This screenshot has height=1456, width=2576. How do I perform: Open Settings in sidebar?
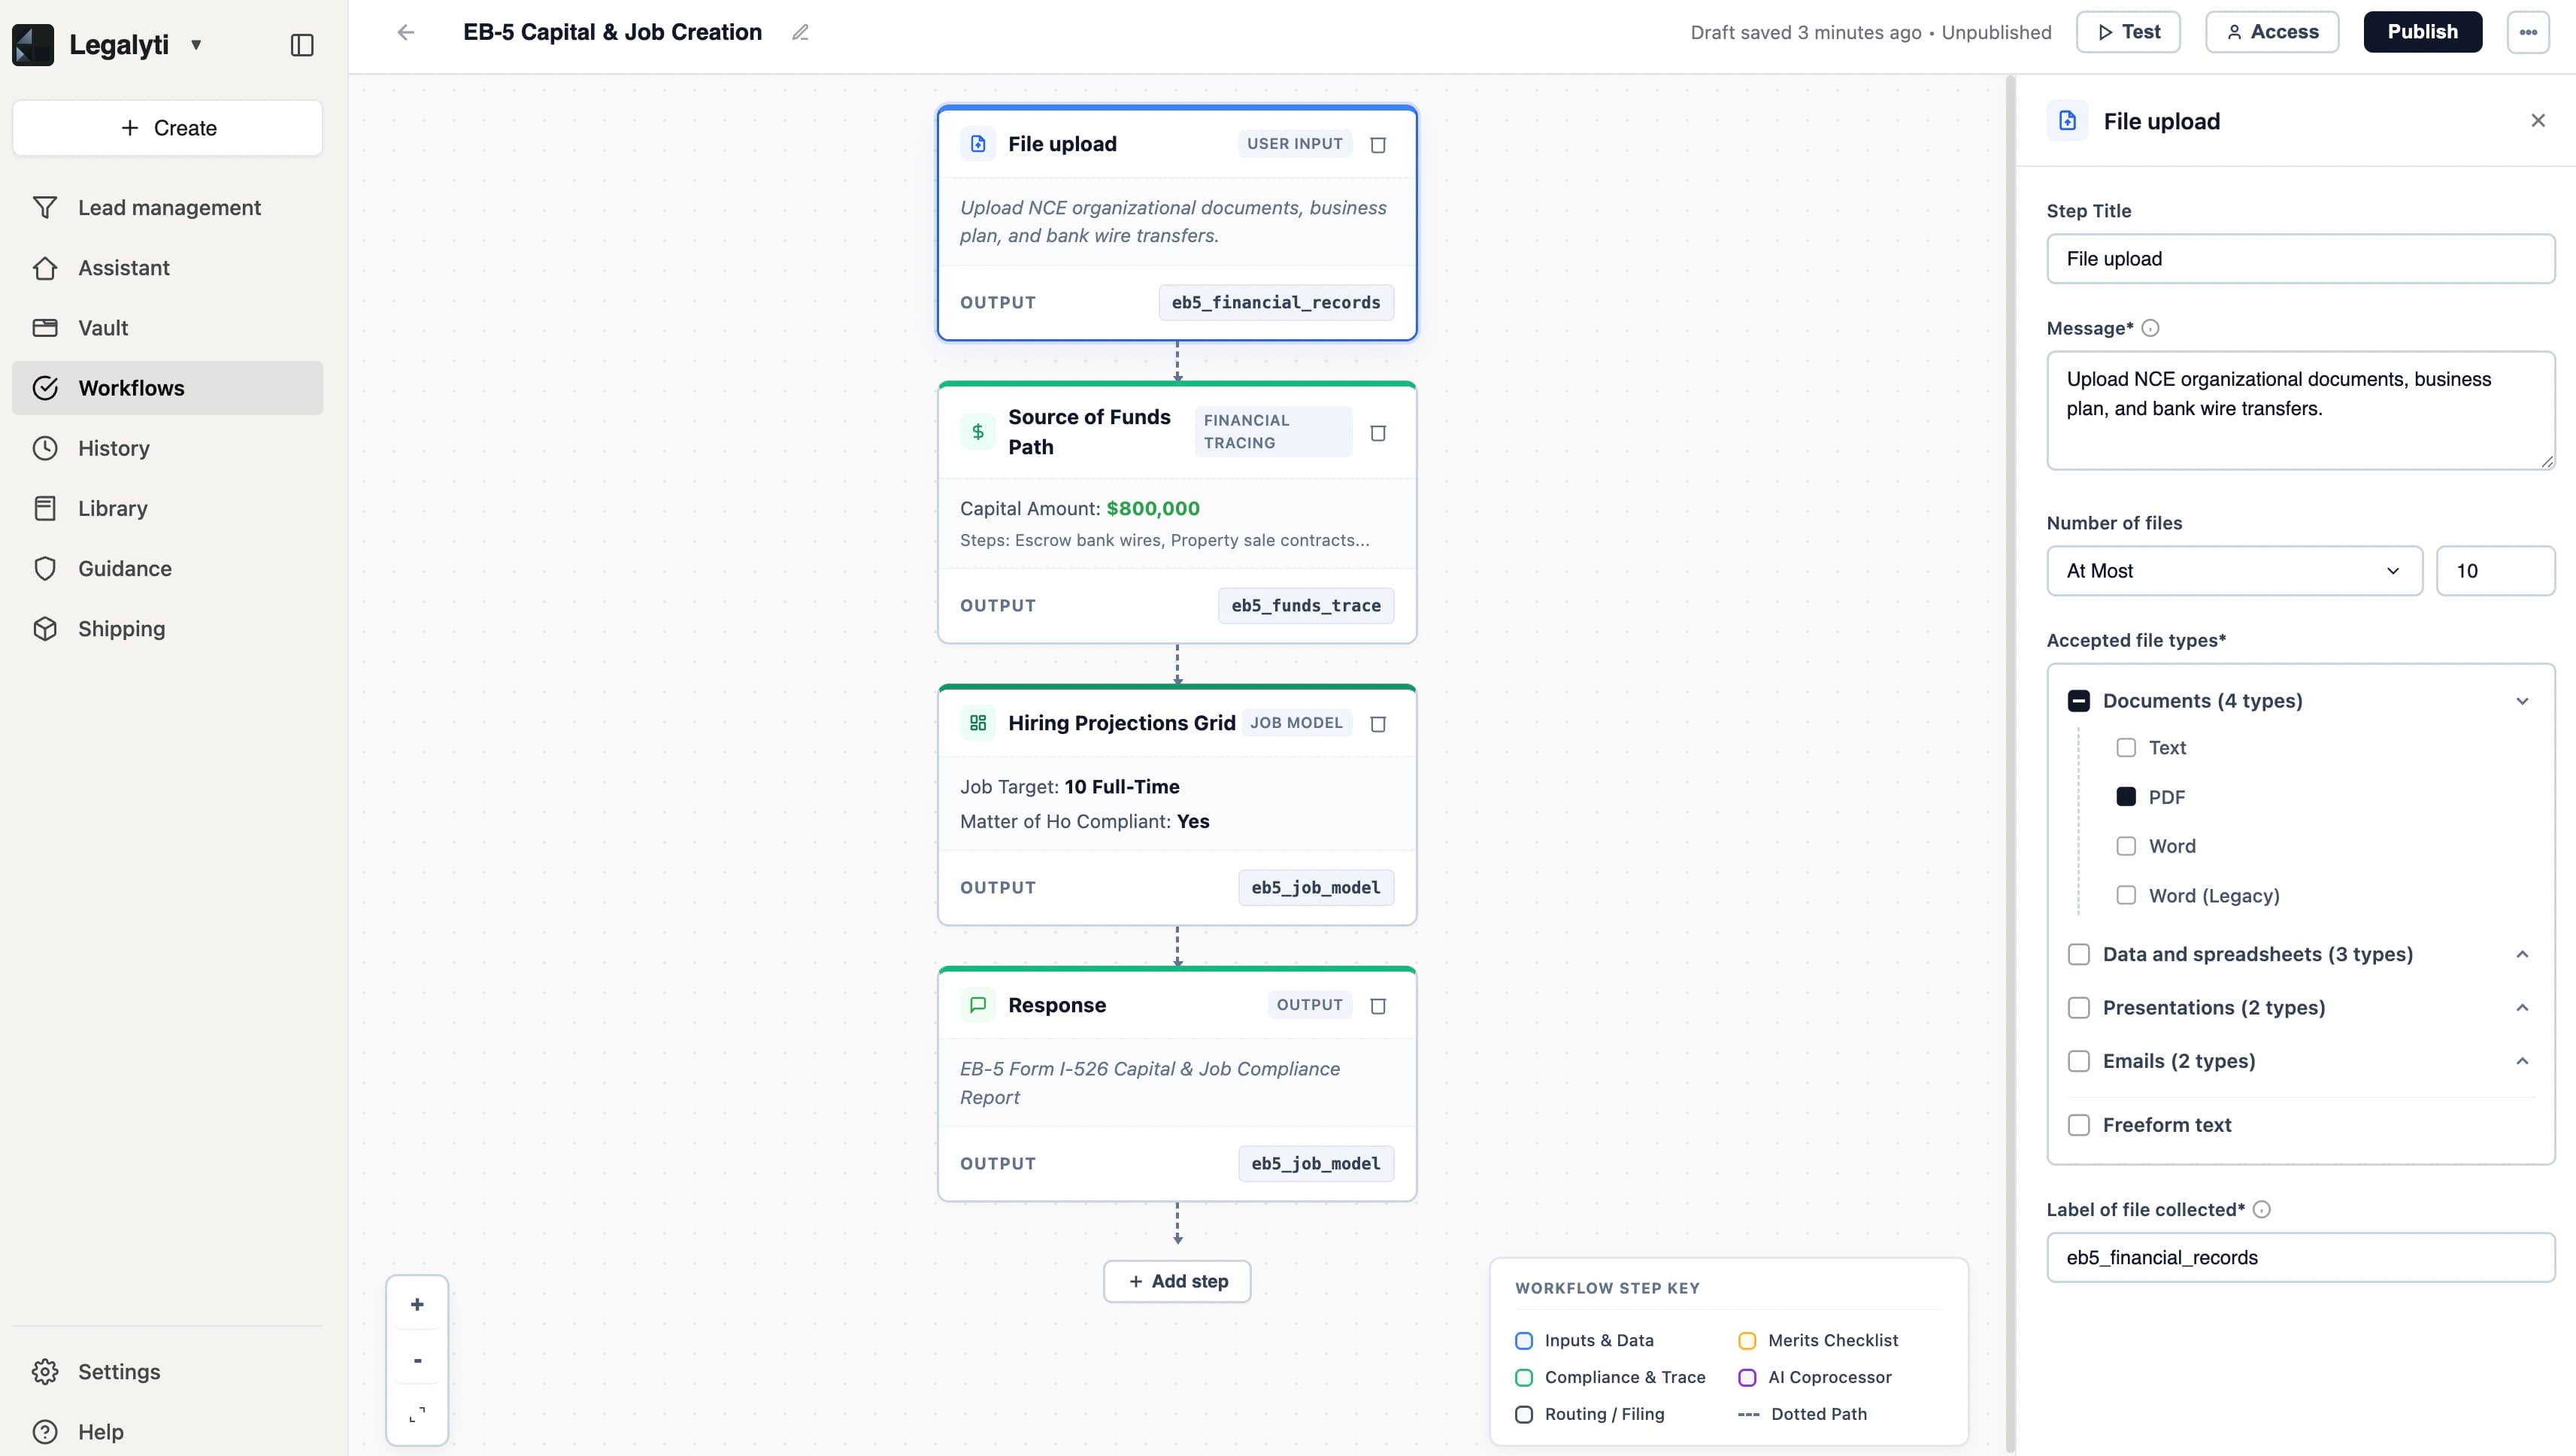168,1372
